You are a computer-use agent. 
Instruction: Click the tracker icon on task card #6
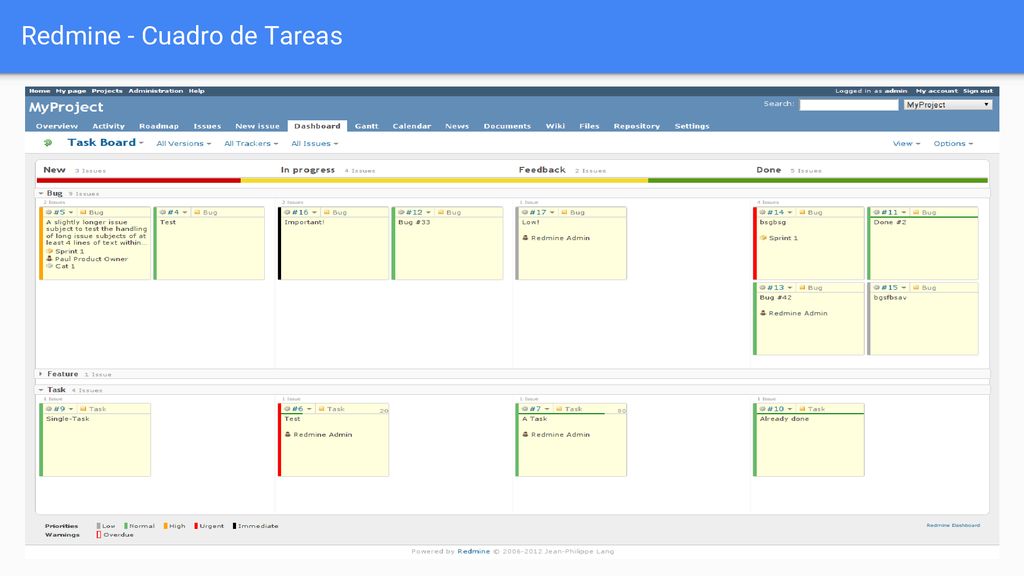click(x=321, y=409)
